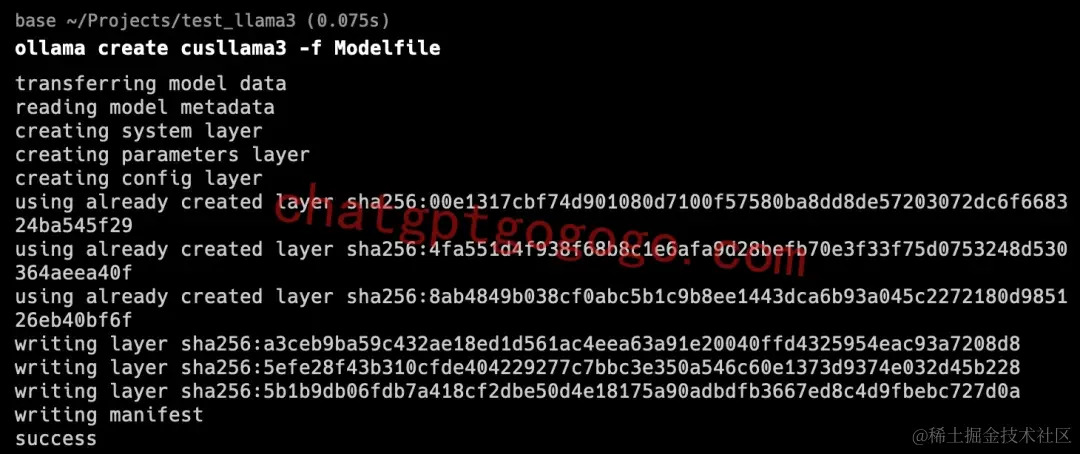Click the wrapped hash fragment 26eb40bf6f
Screen dimensions: 1080x454
coord(74,320)
